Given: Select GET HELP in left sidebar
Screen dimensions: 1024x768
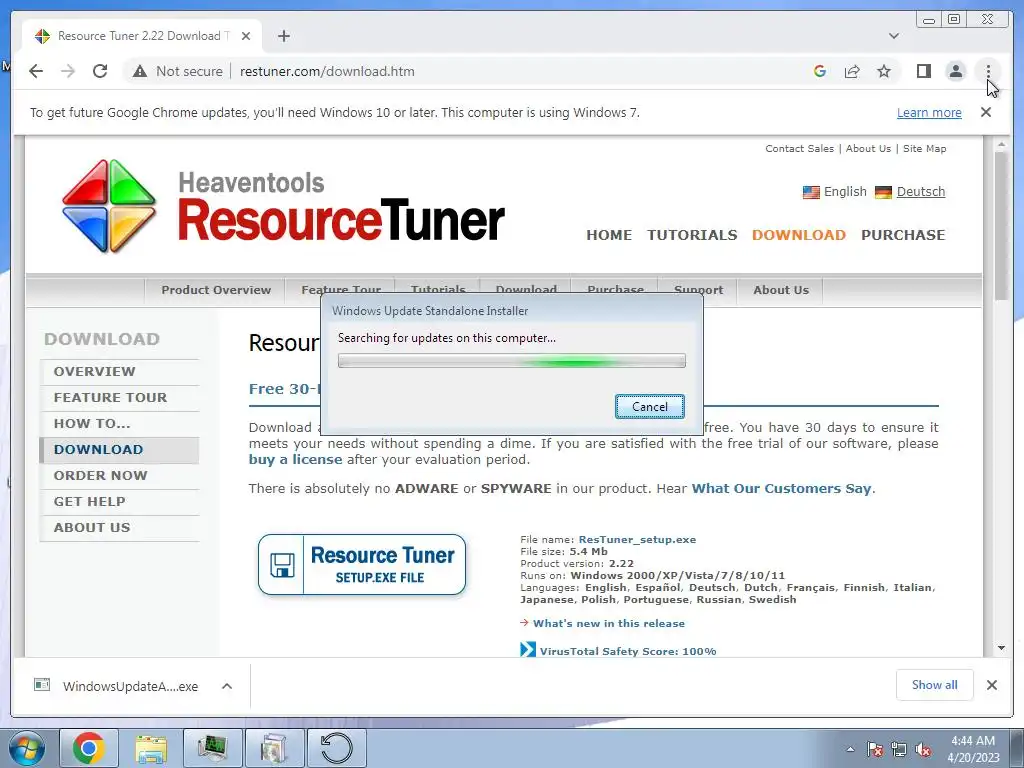Looking at the screenshot, I should (120, 502).
